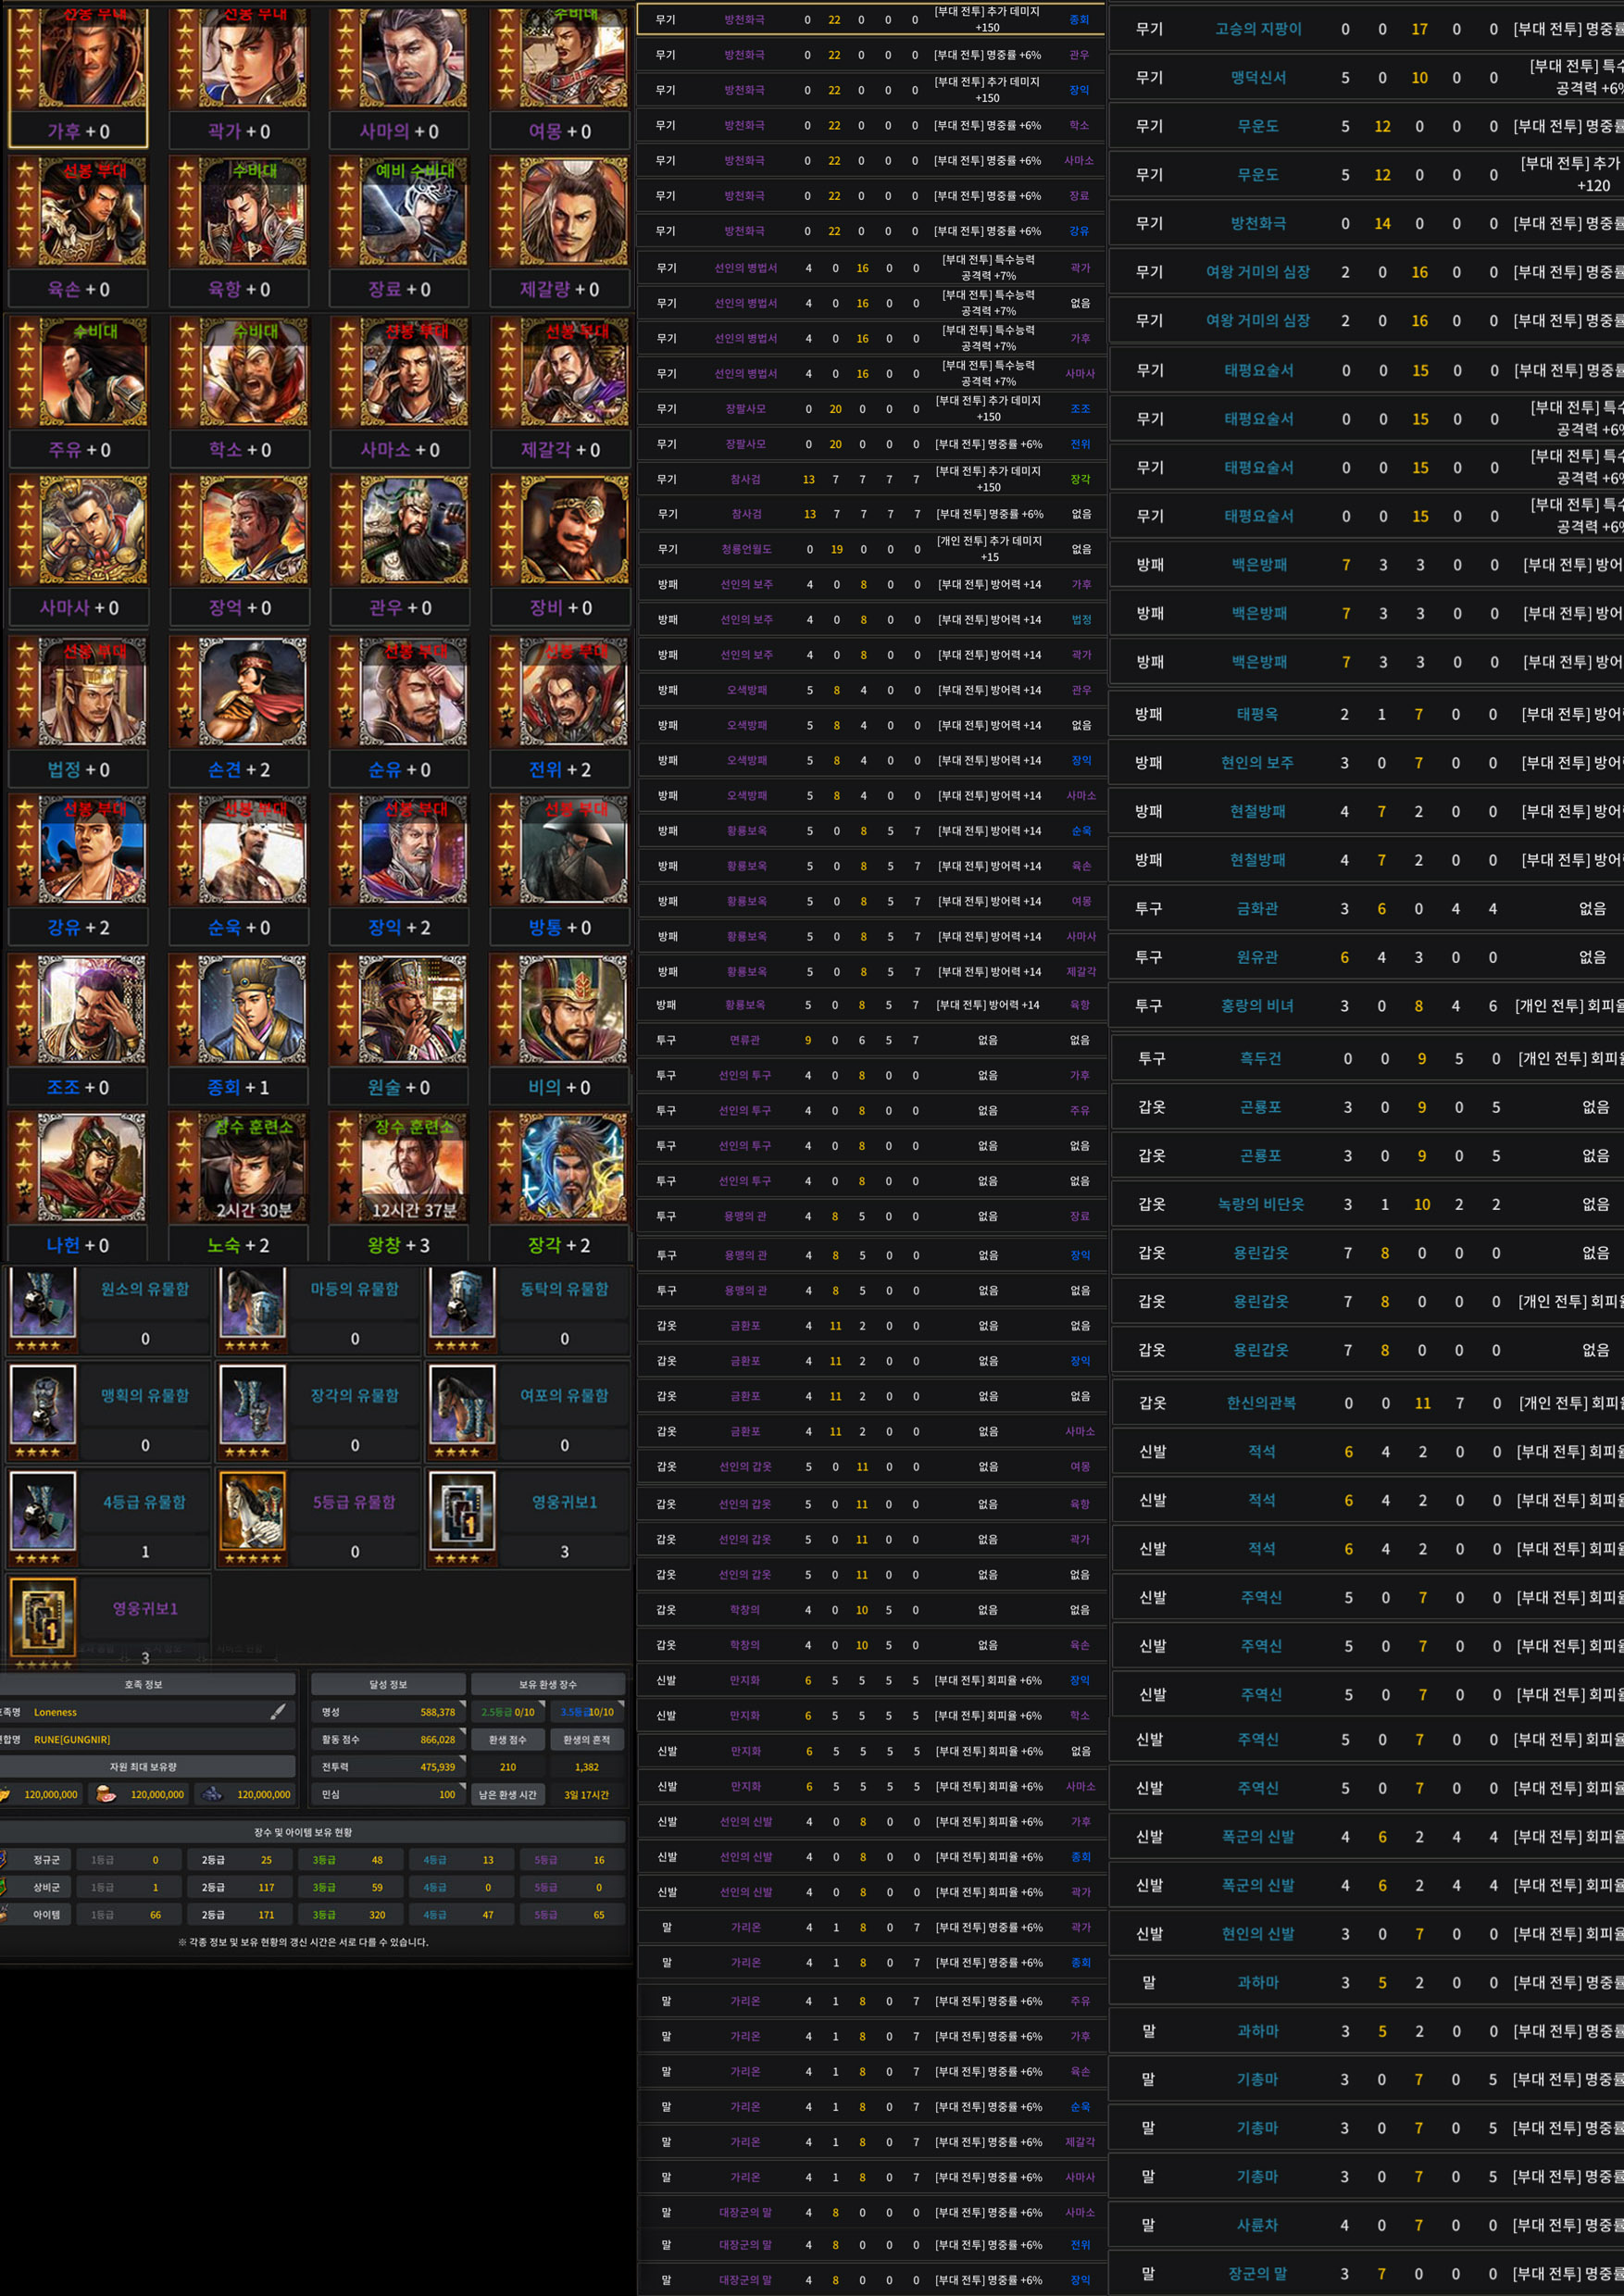Open the 보유 환생 장수 header tab
This screenshot has width=1624, height=2296.
click(x=548, y=1684)
